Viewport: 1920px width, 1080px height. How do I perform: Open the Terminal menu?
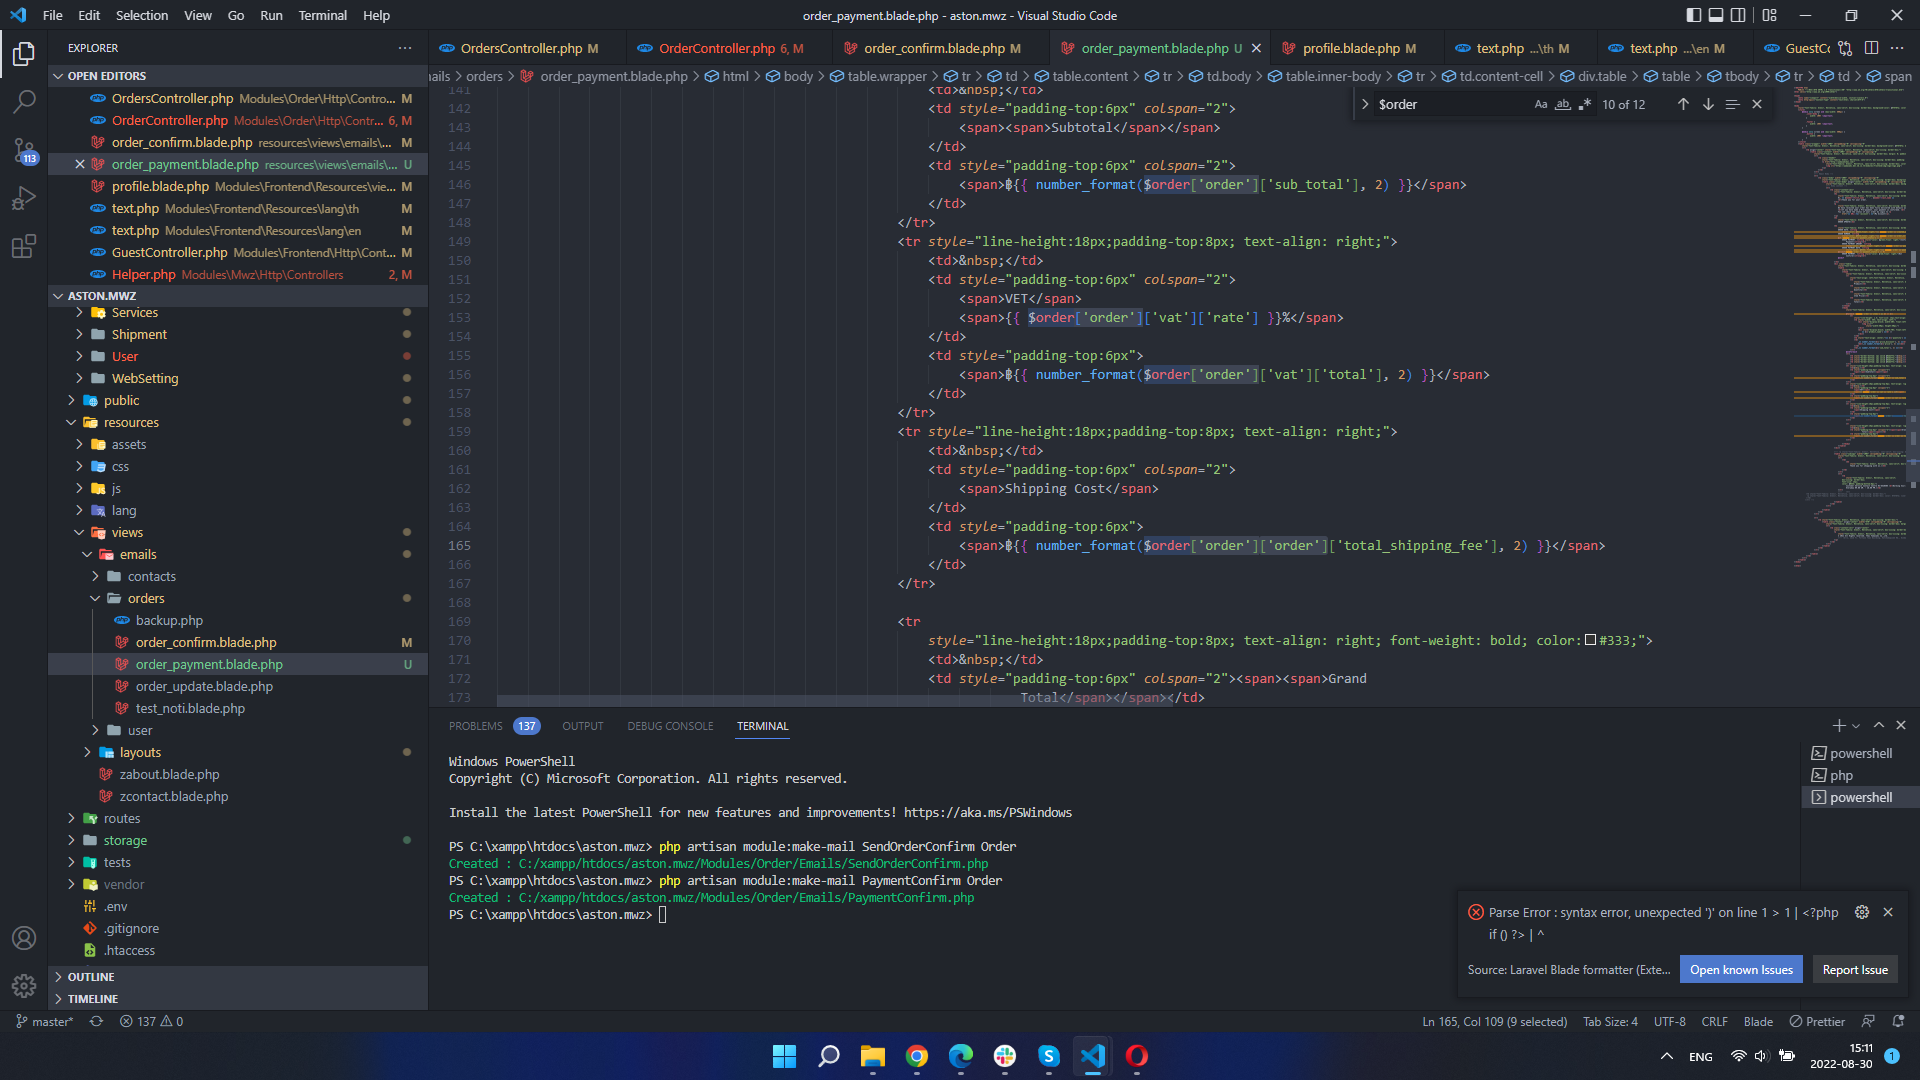coord(322,15)
